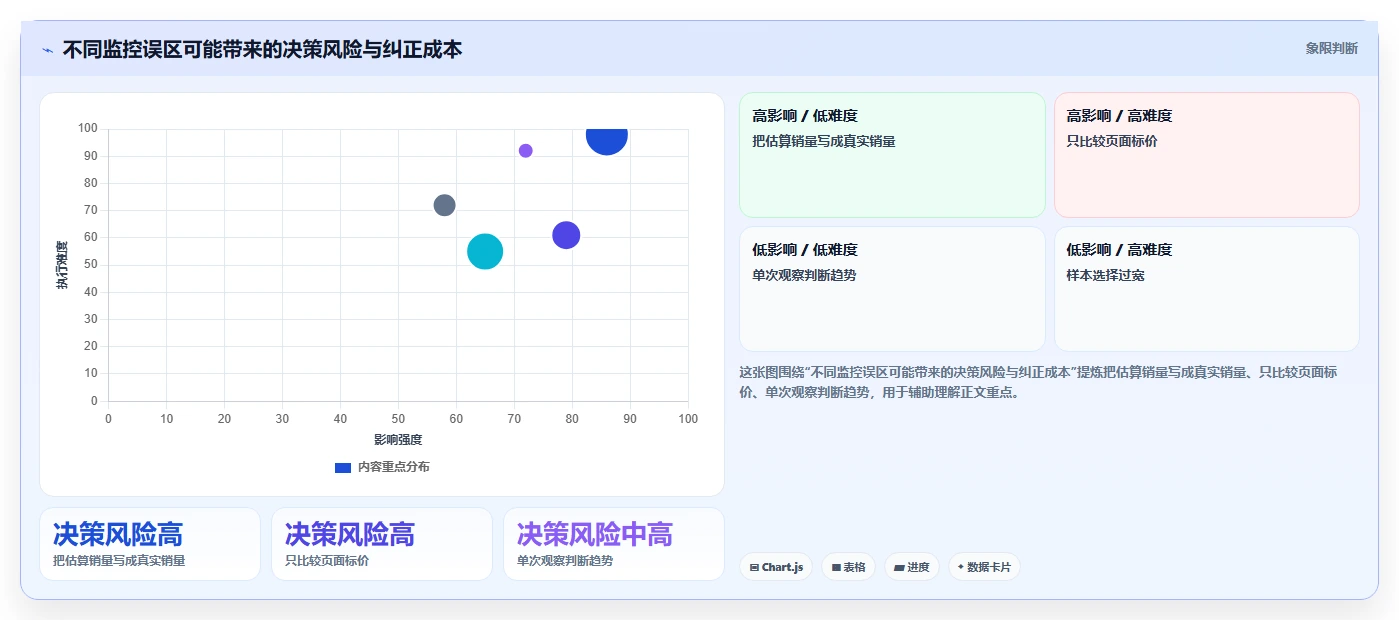Screen dimensions: 1399x620
Task: Click the gray bubble in the chart
Action: click(x=445, y=205)
